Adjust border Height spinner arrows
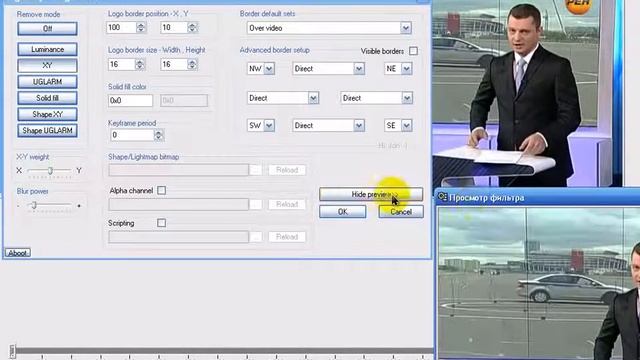Screen dimensions: 640x360 (x=192, y=64)
